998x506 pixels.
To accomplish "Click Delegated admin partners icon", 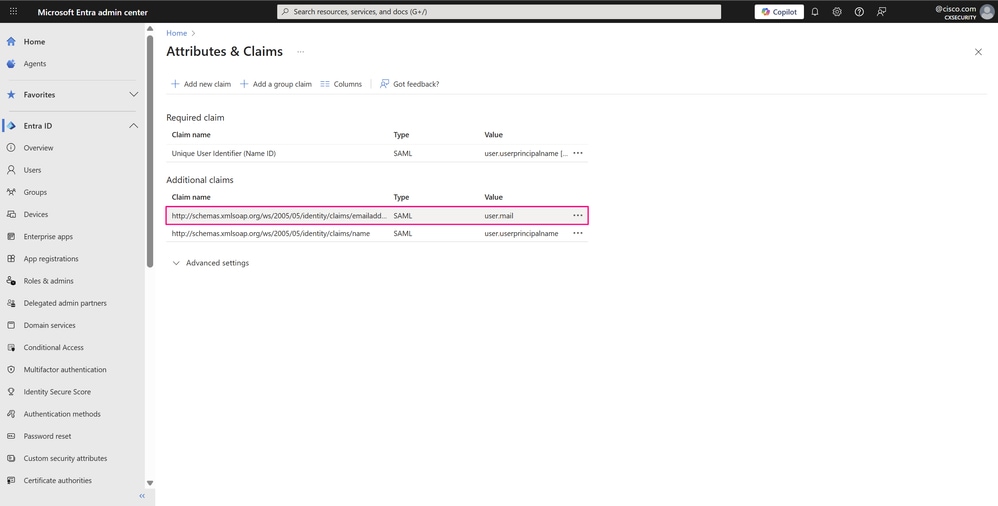I will [x=11, y=303].
